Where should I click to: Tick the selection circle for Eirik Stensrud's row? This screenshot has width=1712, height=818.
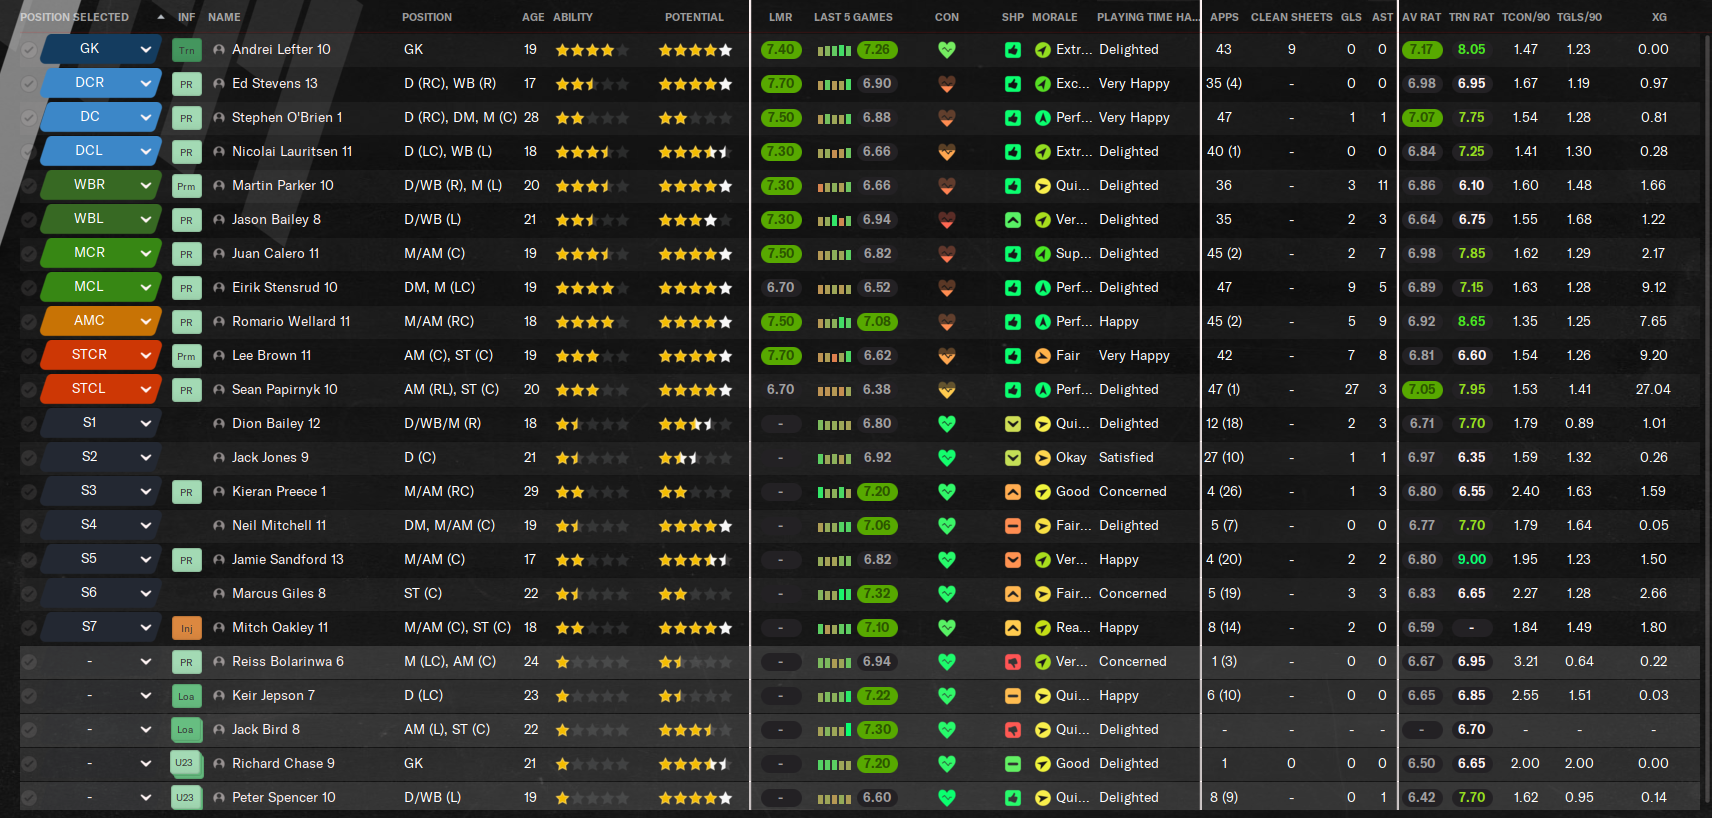pos(29,288)
